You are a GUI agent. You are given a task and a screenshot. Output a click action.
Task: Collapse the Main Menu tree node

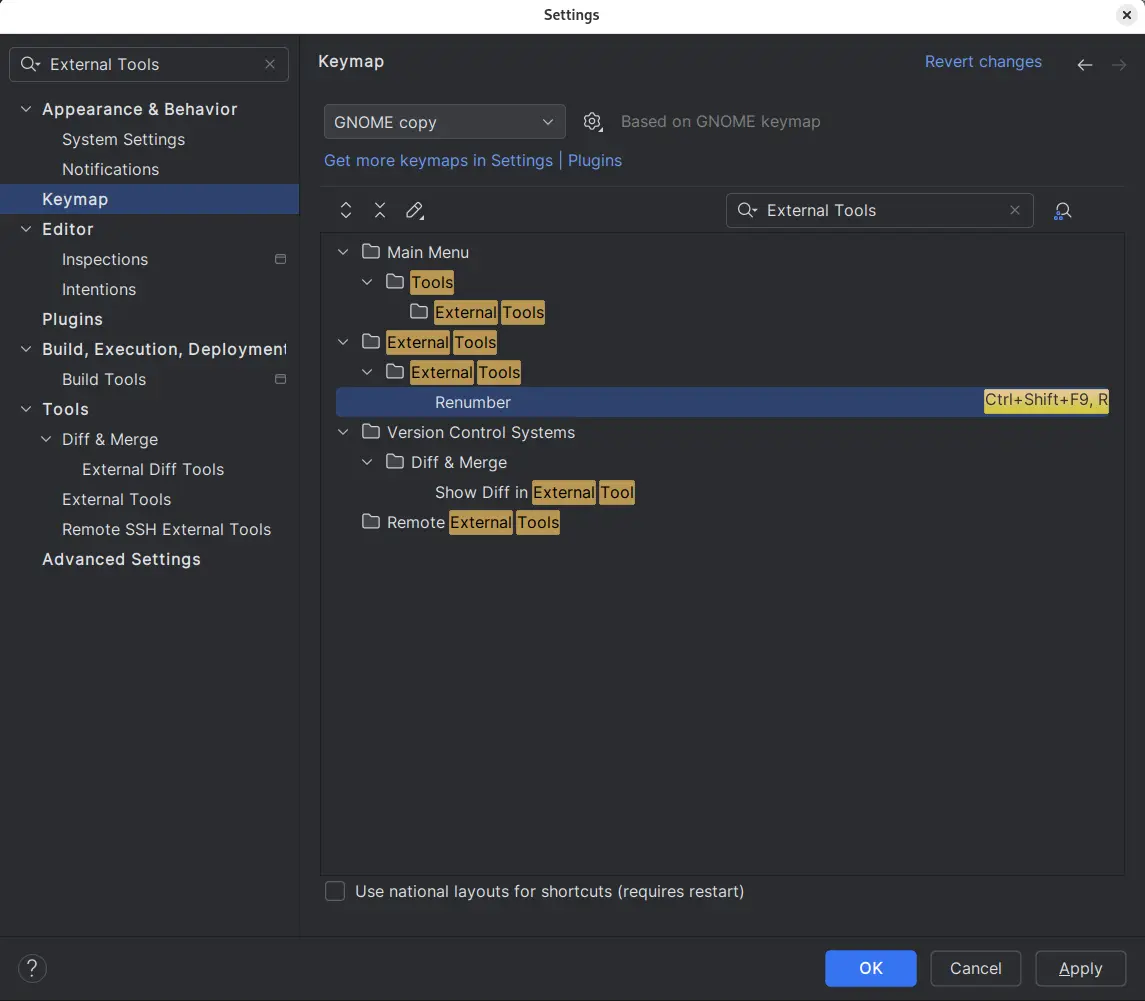coord(344,252)
